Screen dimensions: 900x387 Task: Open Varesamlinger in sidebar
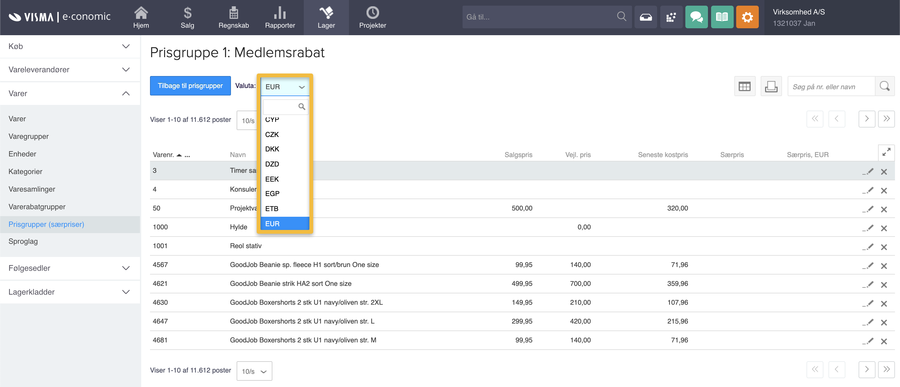tap(32, 189)
